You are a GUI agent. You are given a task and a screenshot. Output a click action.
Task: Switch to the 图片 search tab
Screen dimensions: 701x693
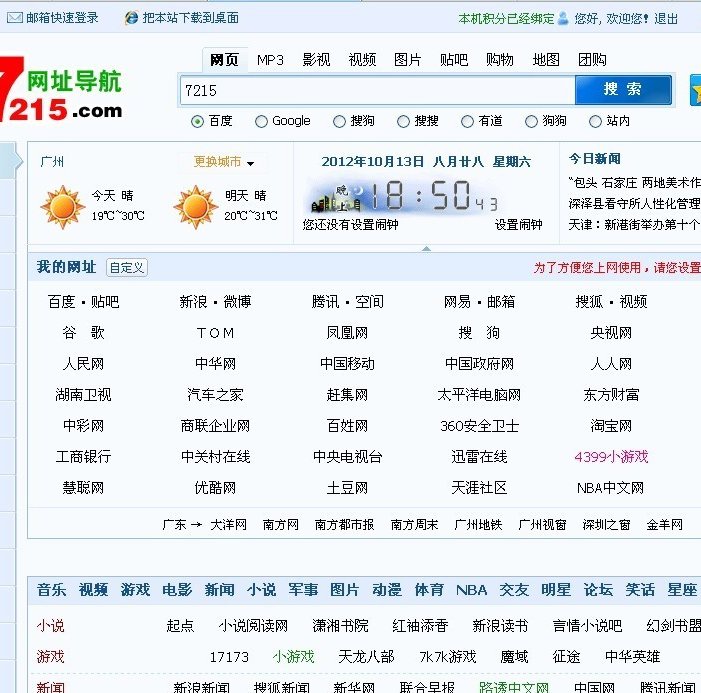click(408, 59)
